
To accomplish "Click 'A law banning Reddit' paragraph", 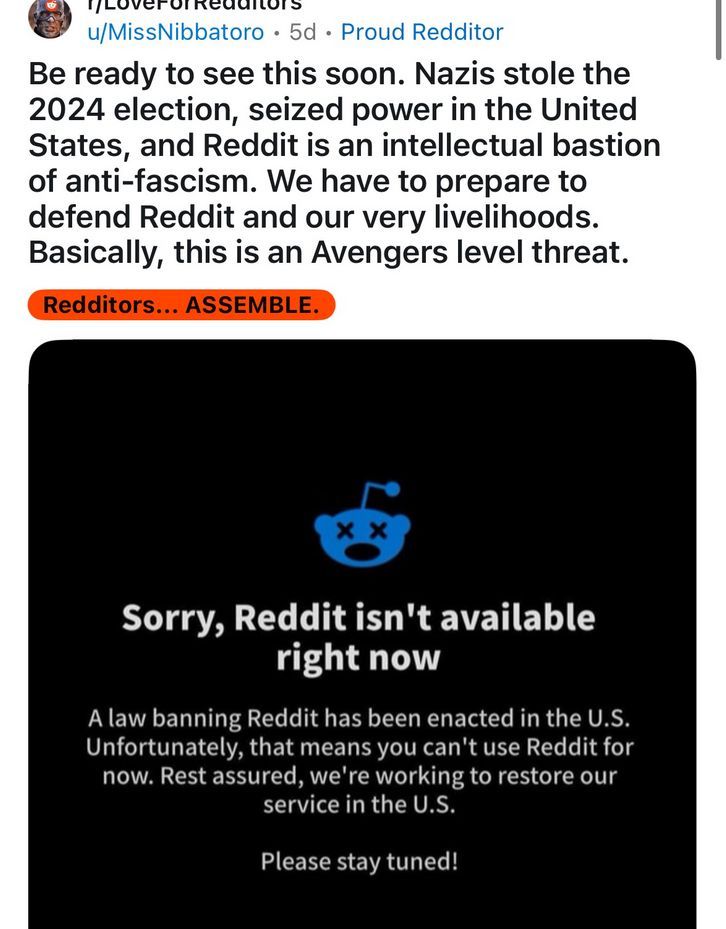I will pos(359,761).
